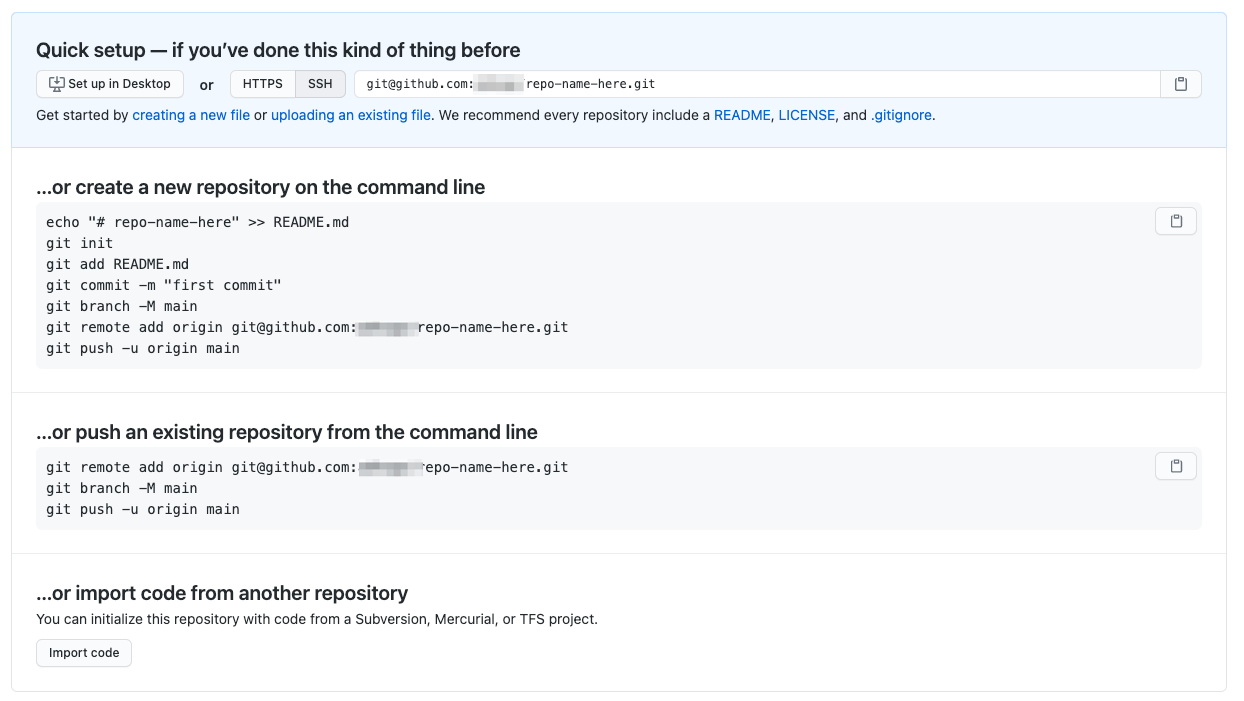Open uploading an existing file link
The height and width of the screenshot is (701, 1244).
click(x=351, y=115)
